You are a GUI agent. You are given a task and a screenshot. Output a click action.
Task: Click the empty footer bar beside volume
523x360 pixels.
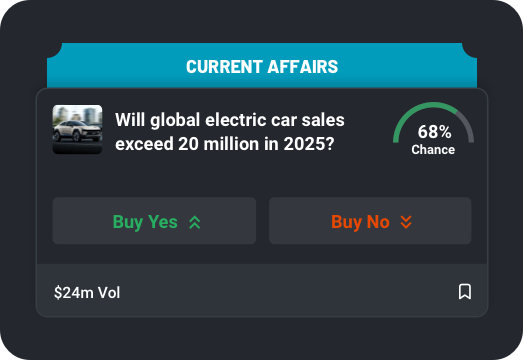(287, 291)
